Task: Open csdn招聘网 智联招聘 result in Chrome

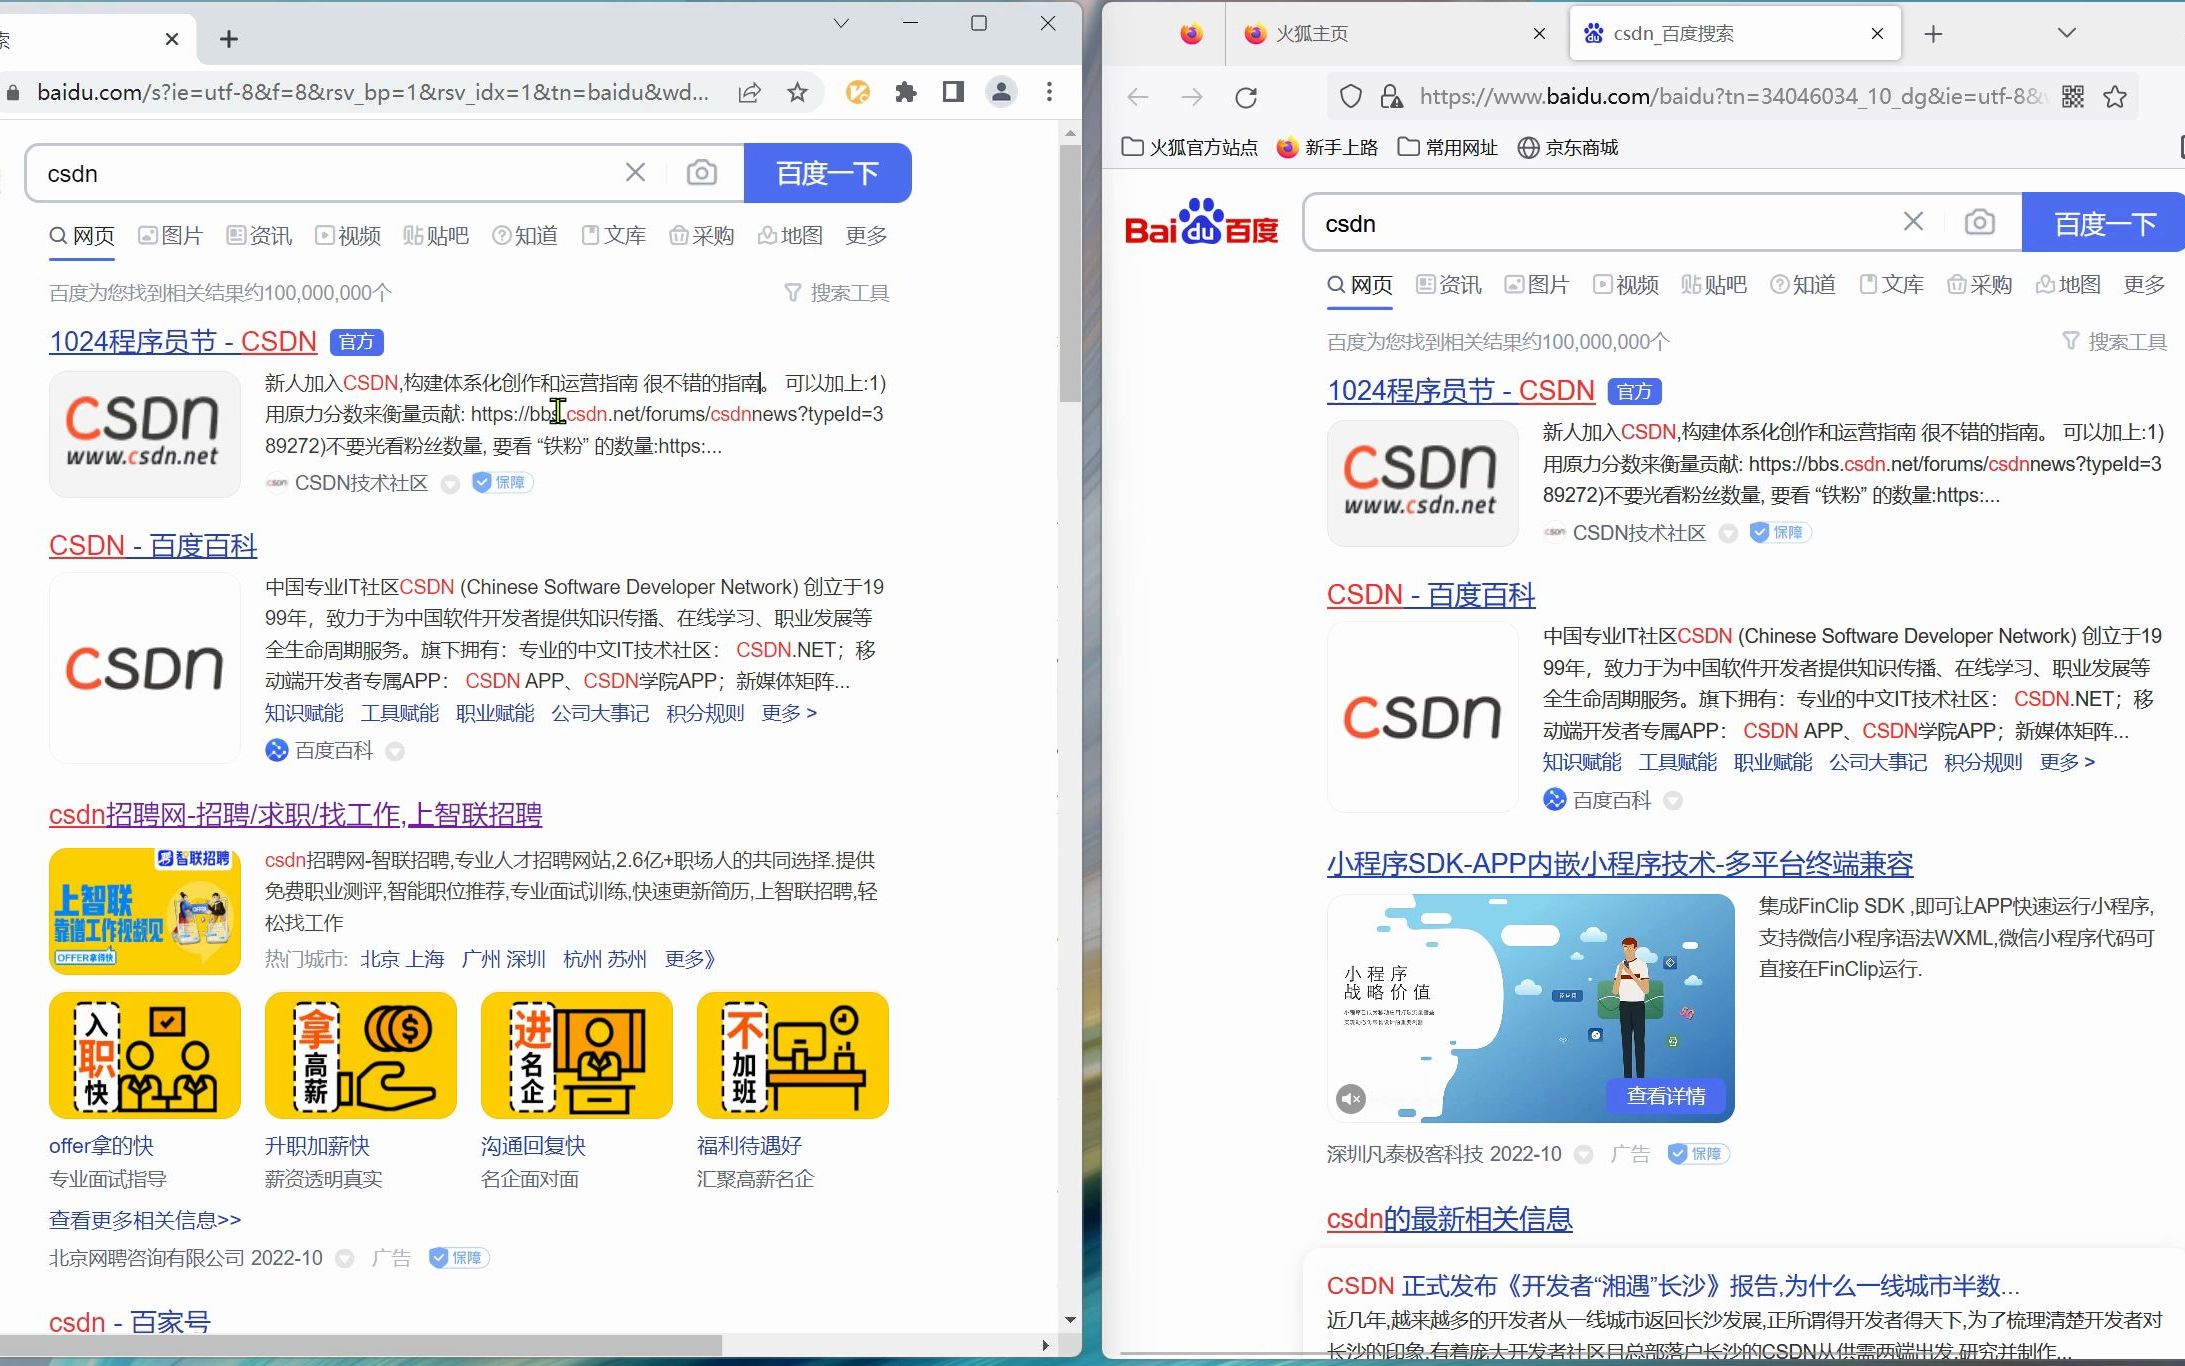Action: pyautogui.click(x=295, y=815)
